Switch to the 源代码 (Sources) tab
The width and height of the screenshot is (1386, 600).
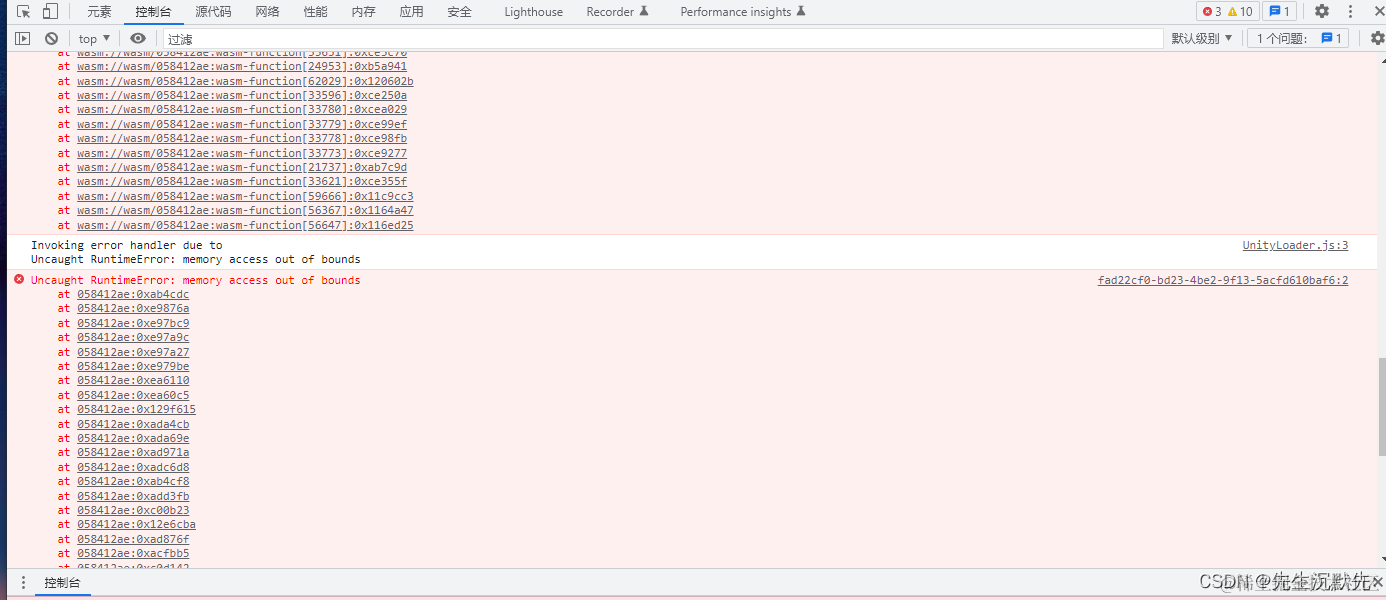pyautogui.click(x=213, y=12)
